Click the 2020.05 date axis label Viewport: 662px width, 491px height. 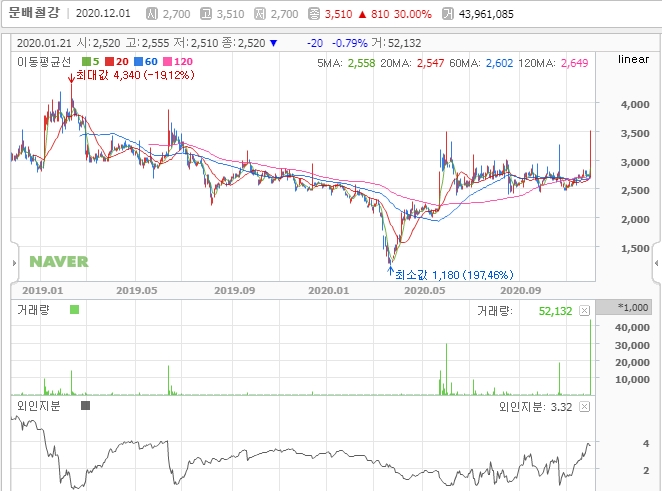(x=425, y=290)
